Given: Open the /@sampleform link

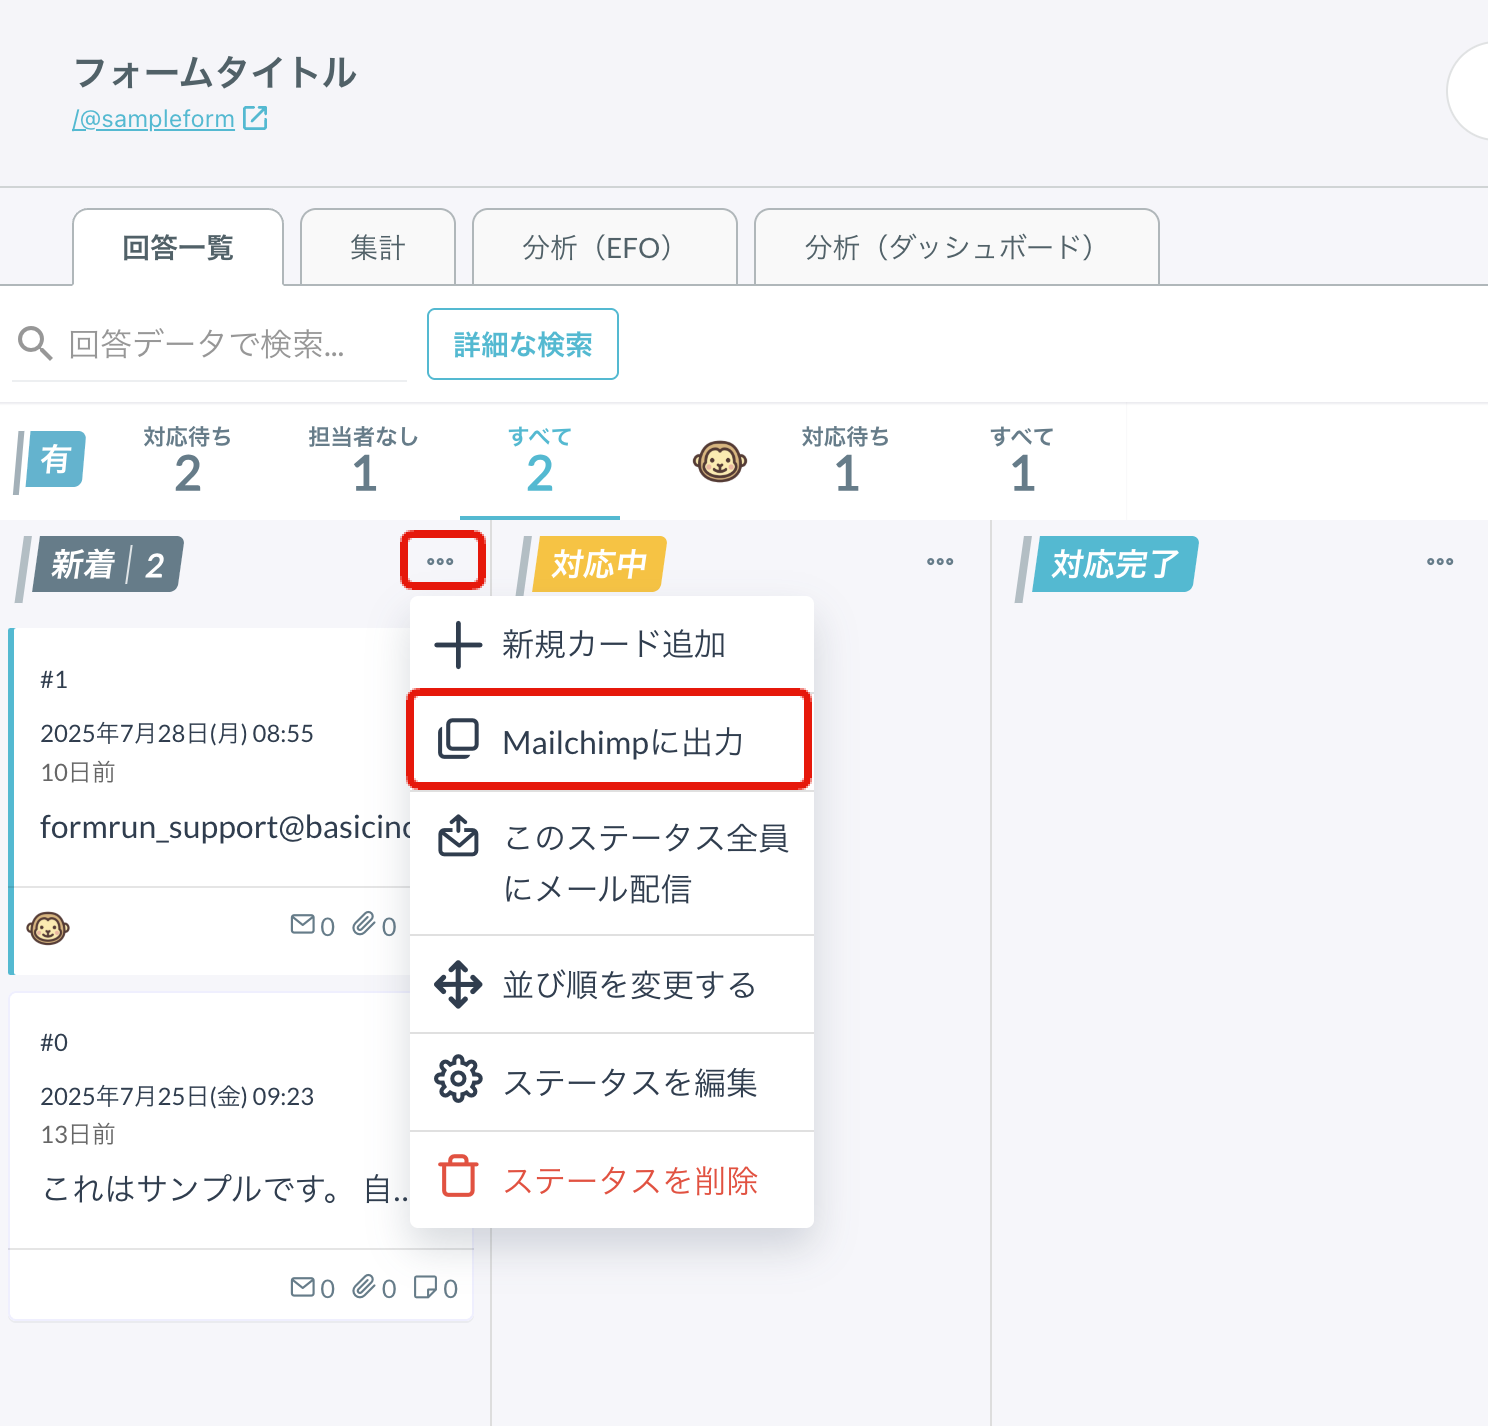Looking at the screenshot, I should (x=153, y=119).
